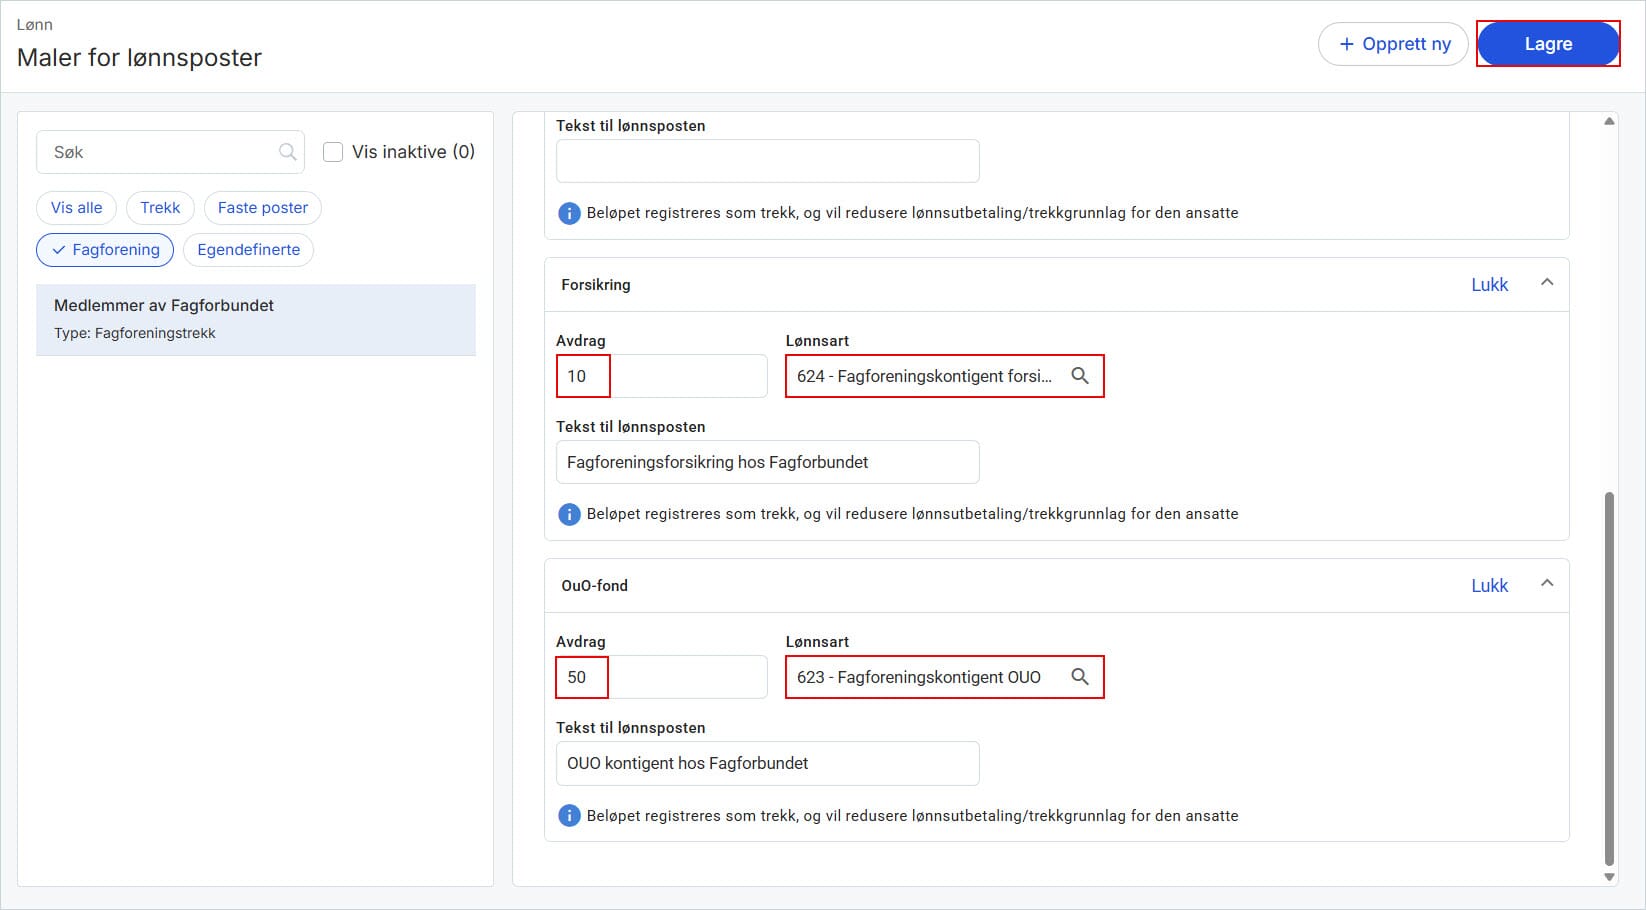Click info icon under OuO-fond section
The image size is (1646, 910).
point(569,816)
